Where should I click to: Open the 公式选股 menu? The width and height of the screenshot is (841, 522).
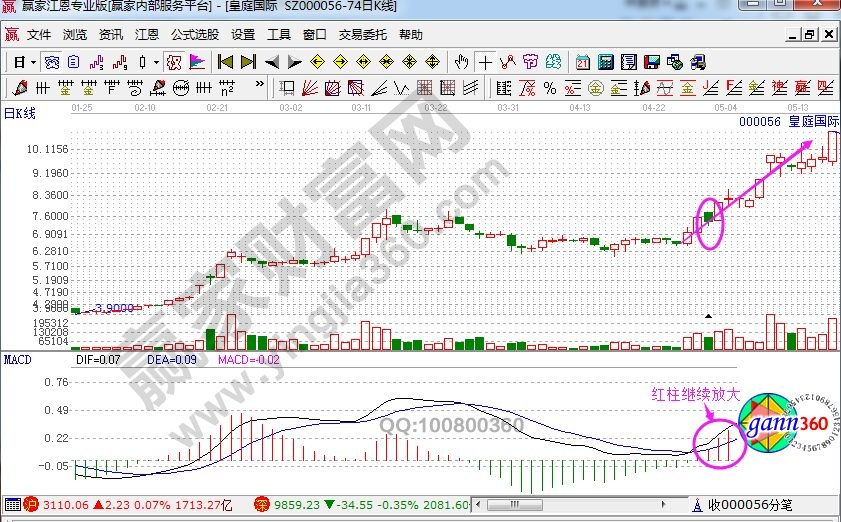[194, 34]
